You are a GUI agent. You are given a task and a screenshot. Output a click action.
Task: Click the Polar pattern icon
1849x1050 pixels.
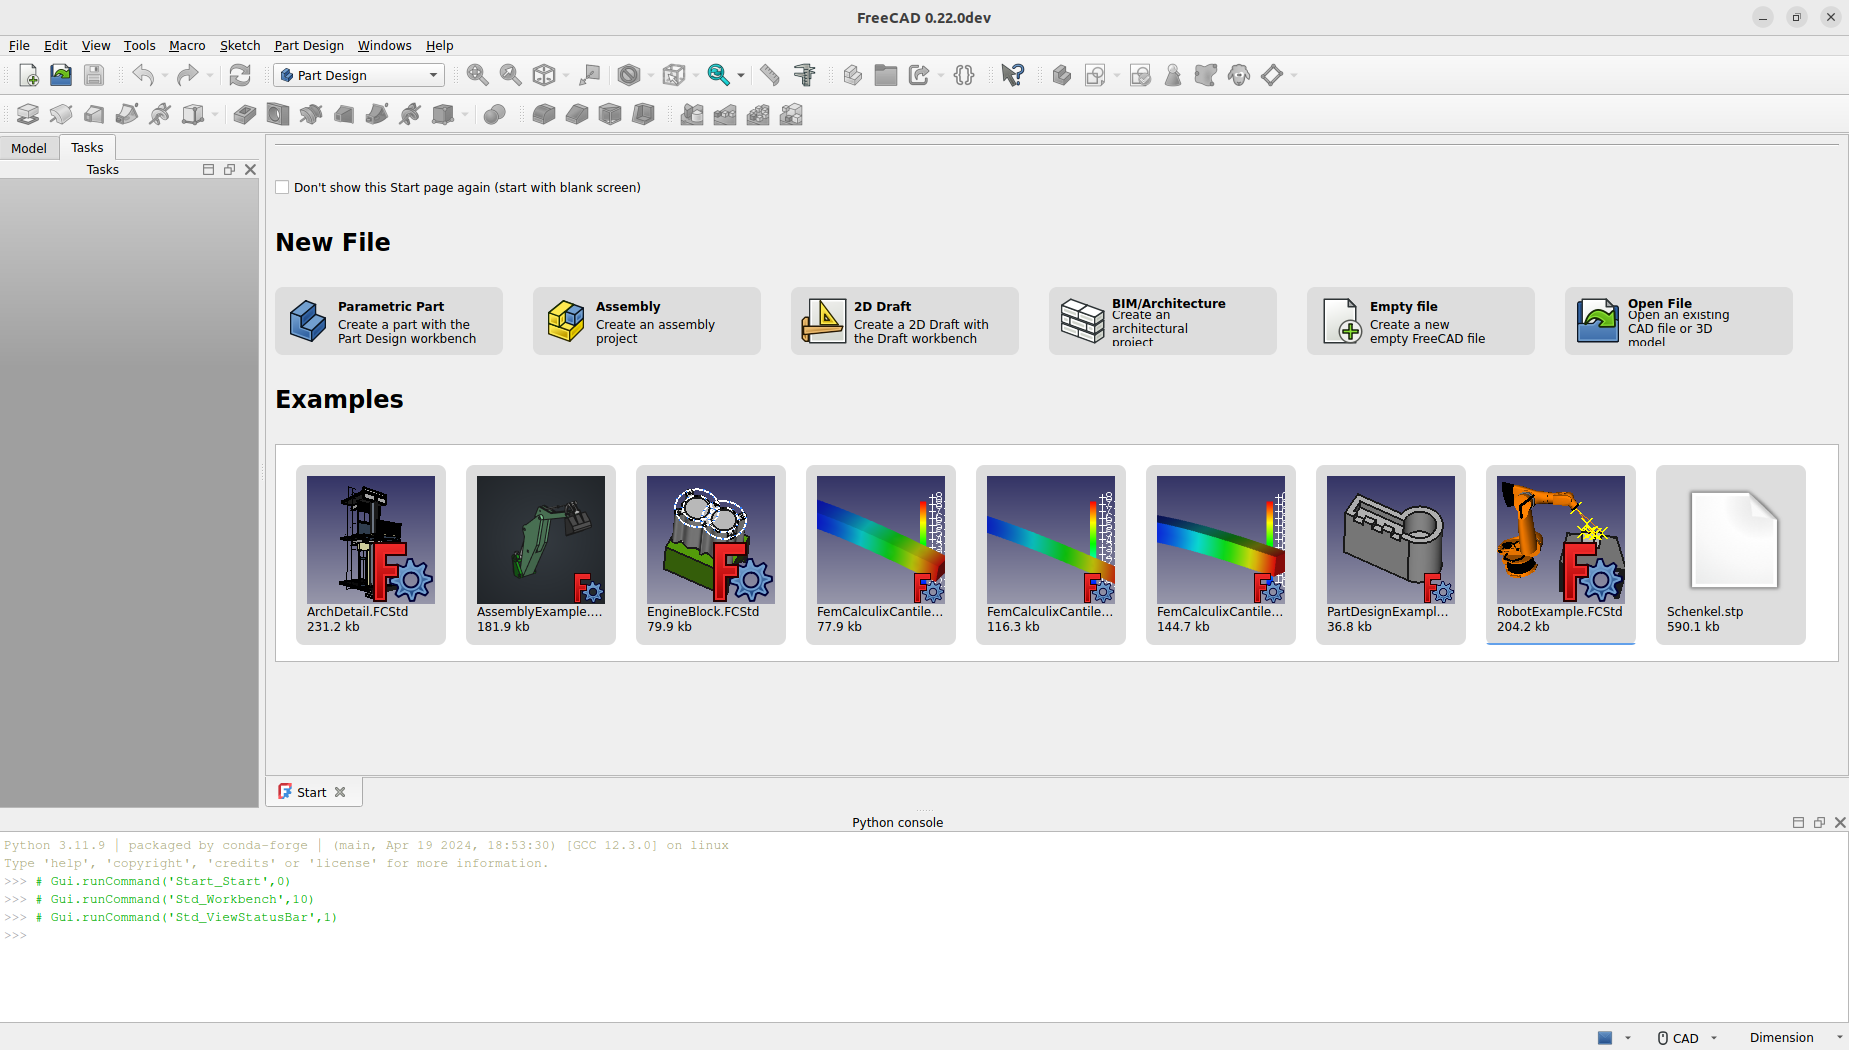(758, 114)
